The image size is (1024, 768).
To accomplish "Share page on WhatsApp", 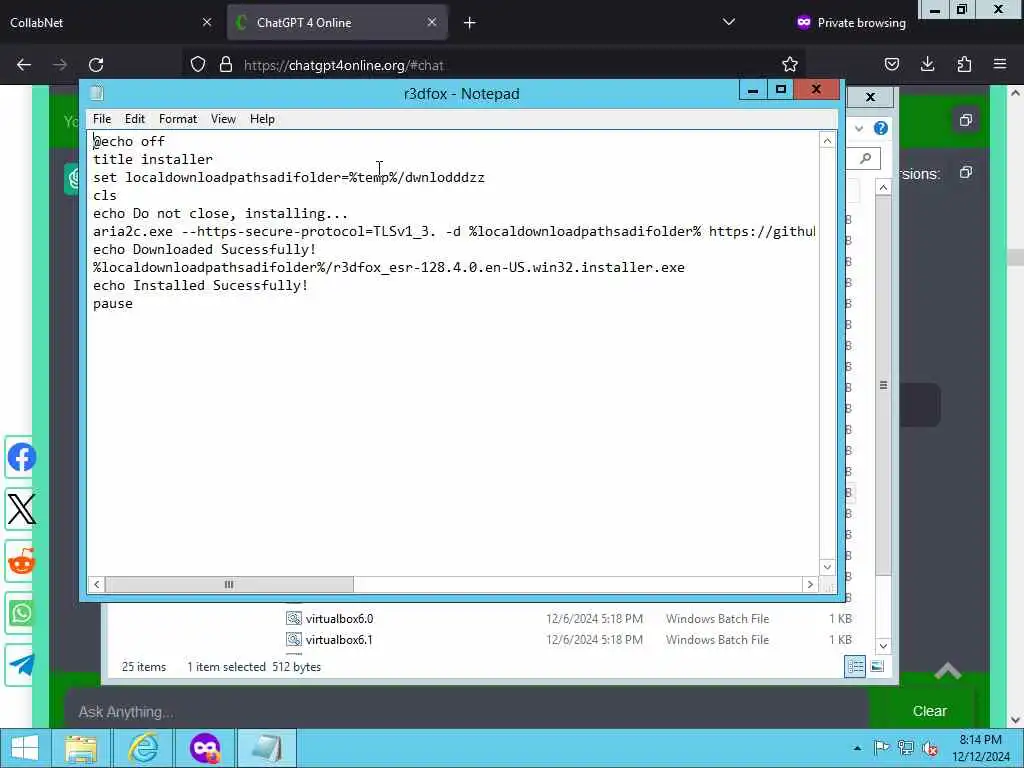I will pos(20,613).
